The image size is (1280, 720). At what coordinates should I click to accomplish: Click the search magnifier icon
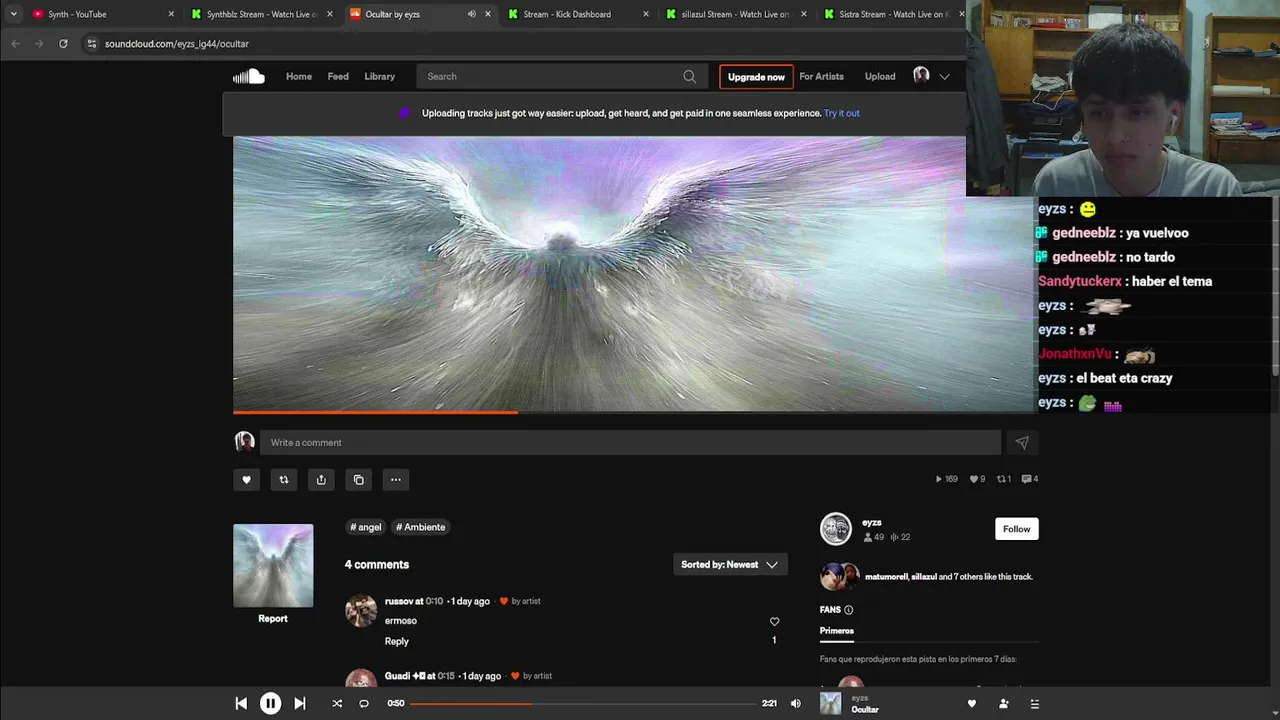click(x=689, y=76)
